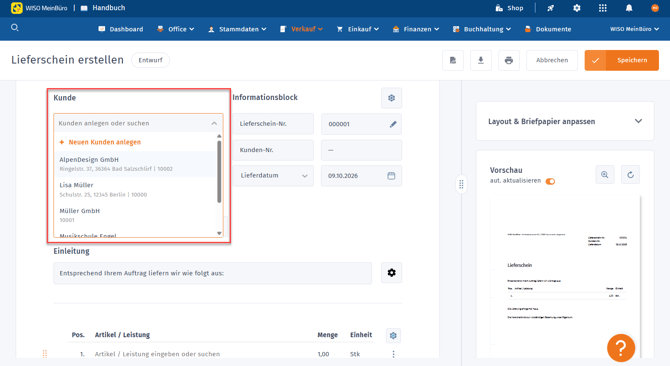Click Artikel / Leistung eingeben oder suchen
The width and height of the screenshot is (670, 366).
(x=157, y=354)
